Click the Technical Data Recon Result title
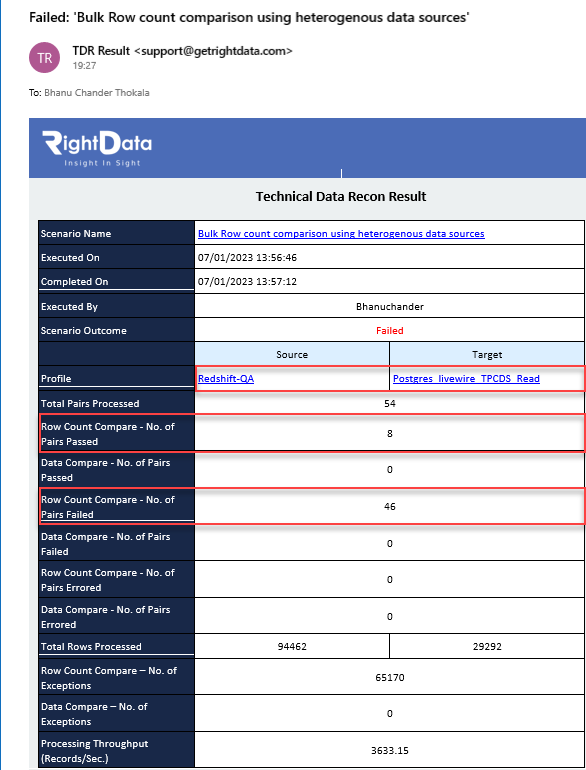The height and width of the screenshot is (770, 586). pos(341,196)
